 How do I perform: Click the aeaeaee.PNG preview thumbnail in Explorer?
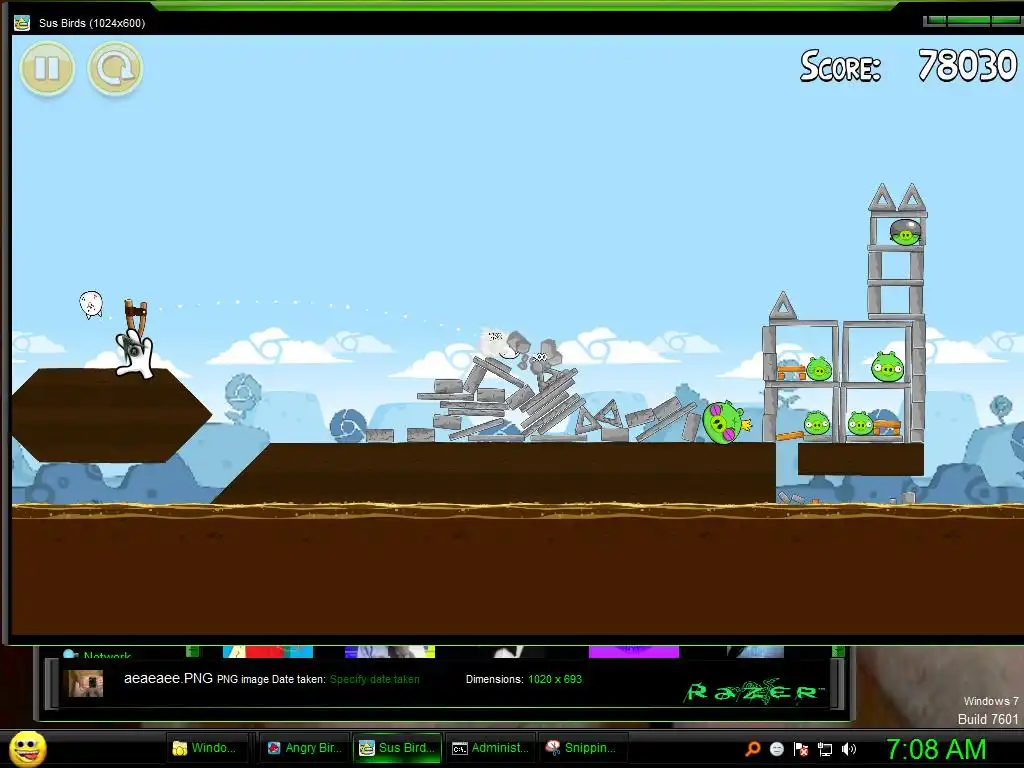[x=86, y=683]
